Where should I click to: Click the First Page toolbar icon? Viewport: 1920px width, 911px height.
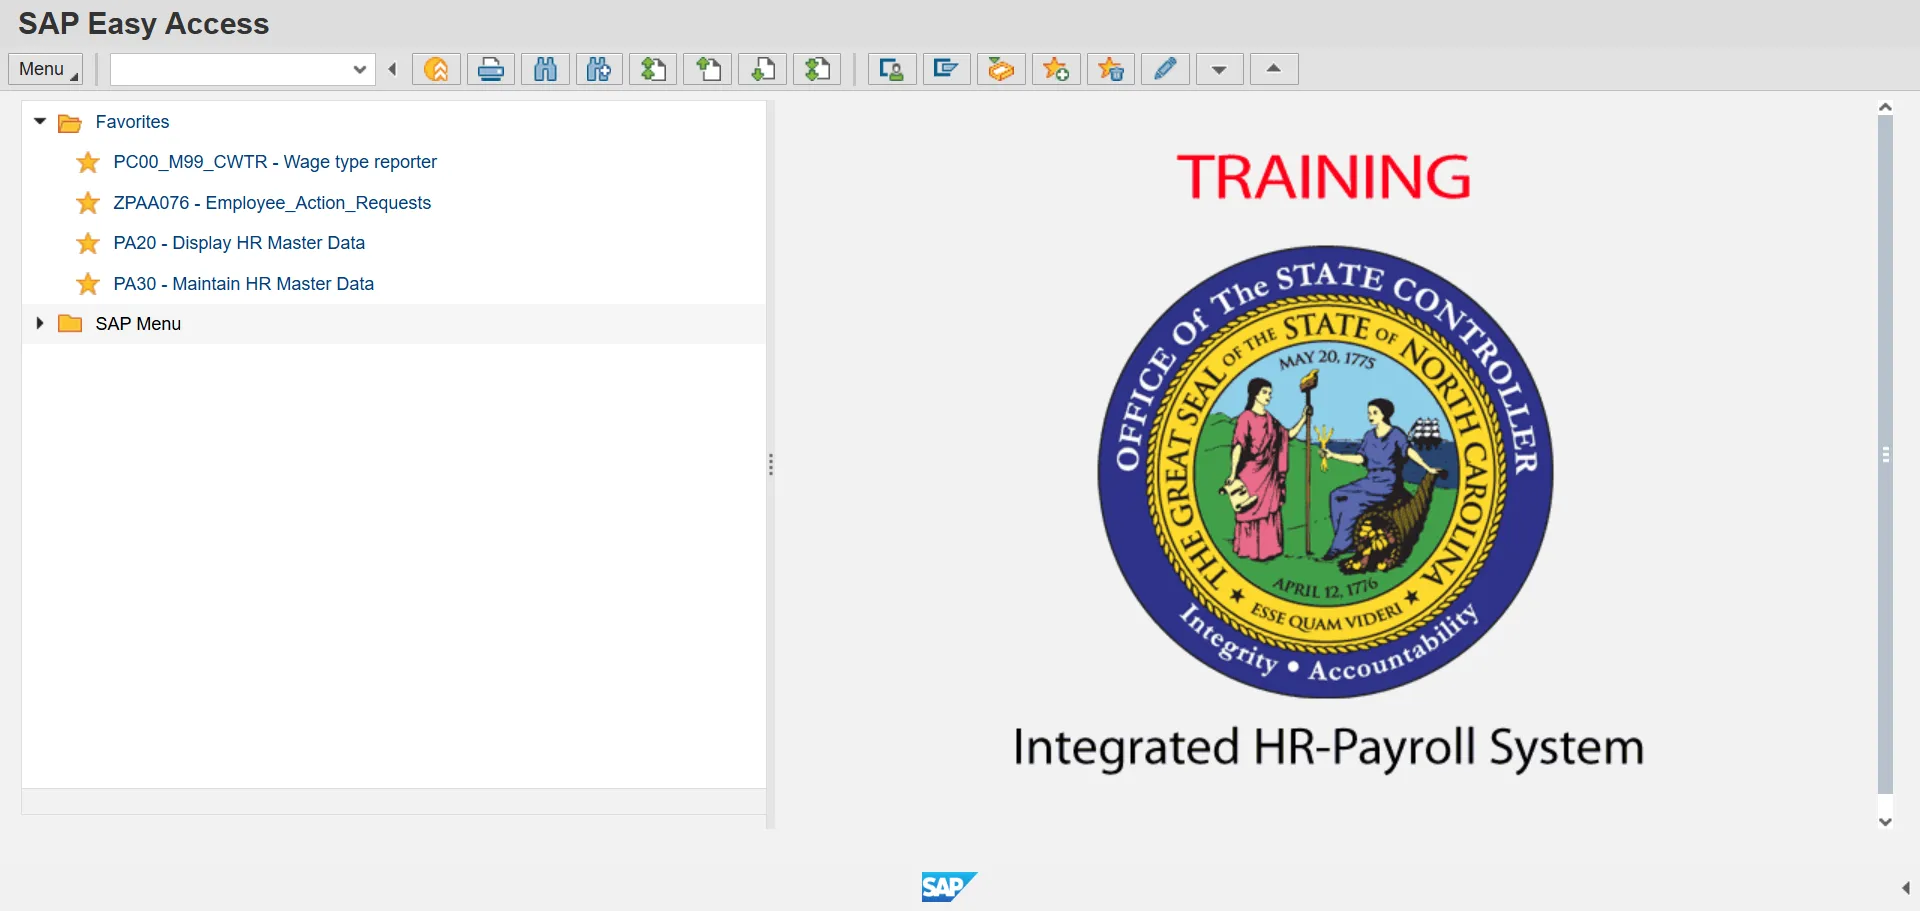[x=654, y=69]
